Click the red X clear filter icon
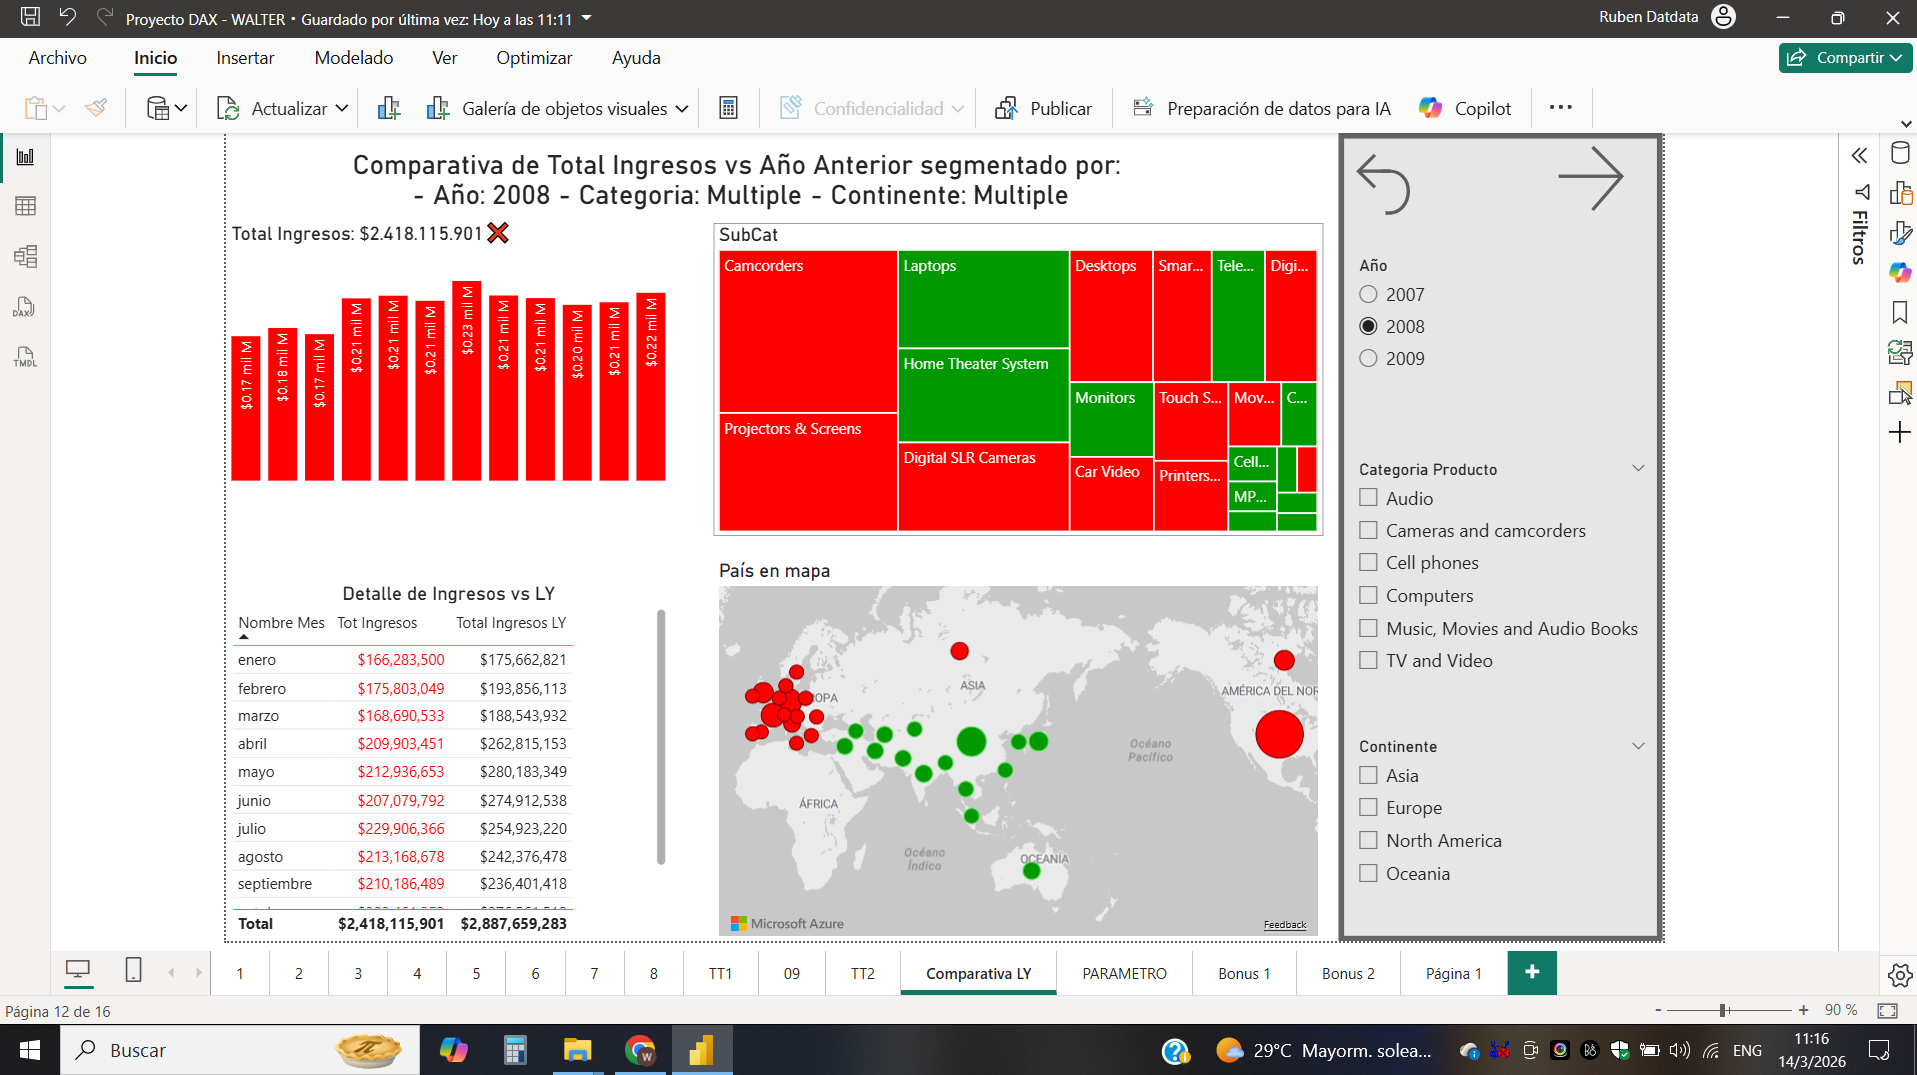This screenshot has height=1075, width=1917. 497,233
